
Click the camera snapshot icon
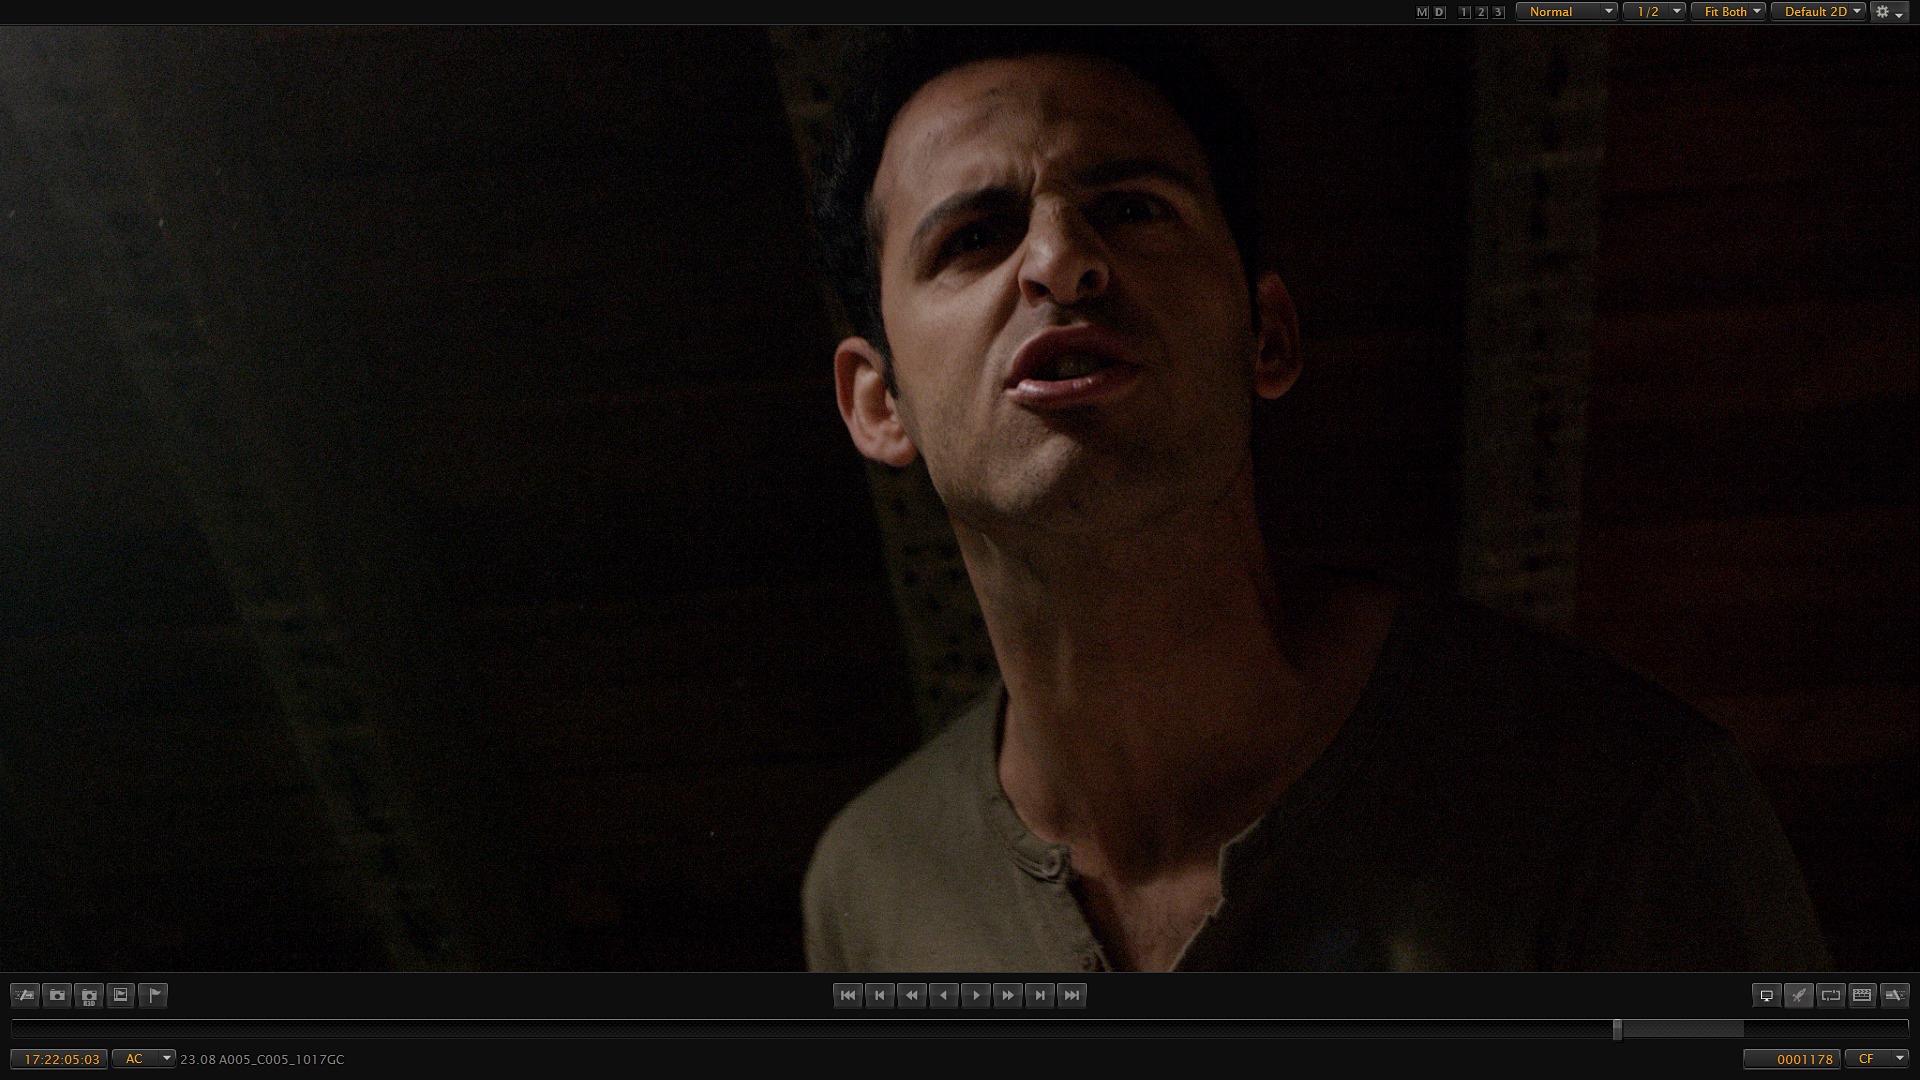pos(57,995)
